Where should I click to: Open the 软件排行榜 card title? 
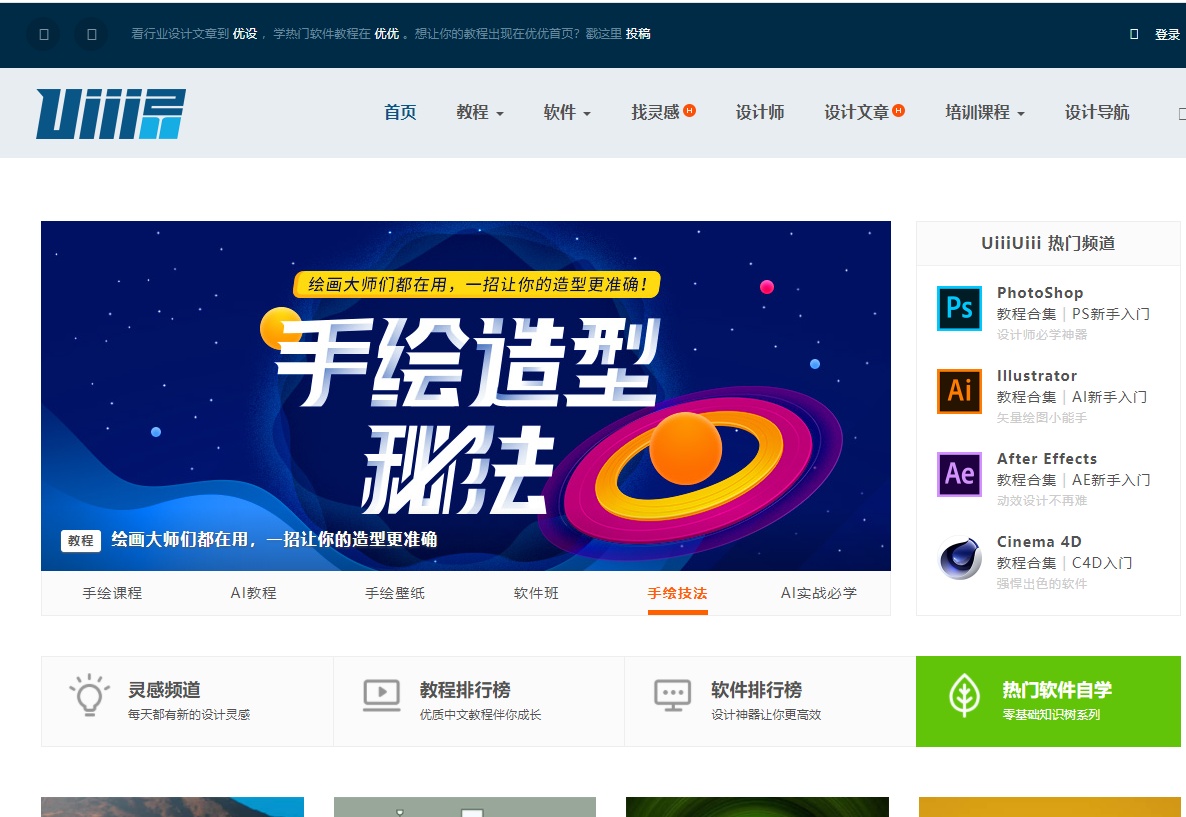(756, 690)
